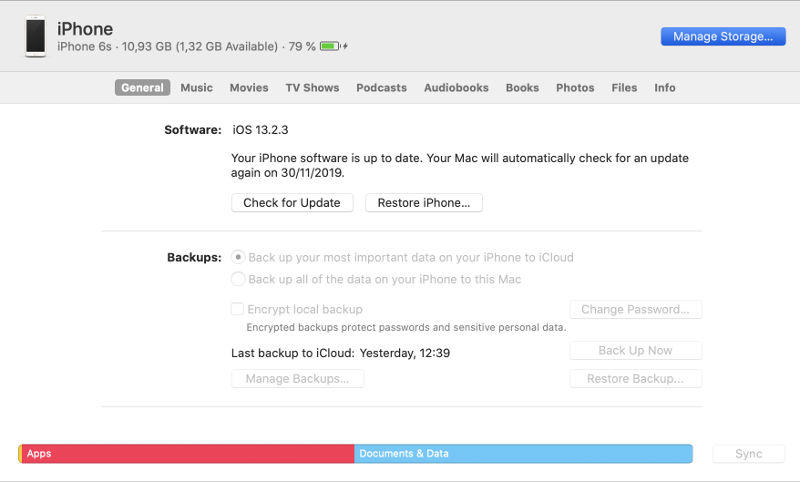Image resolution: width=800 pixels, height=482 pixels.
Task: Select the Podcasts tab
Action: click(381, 88)
